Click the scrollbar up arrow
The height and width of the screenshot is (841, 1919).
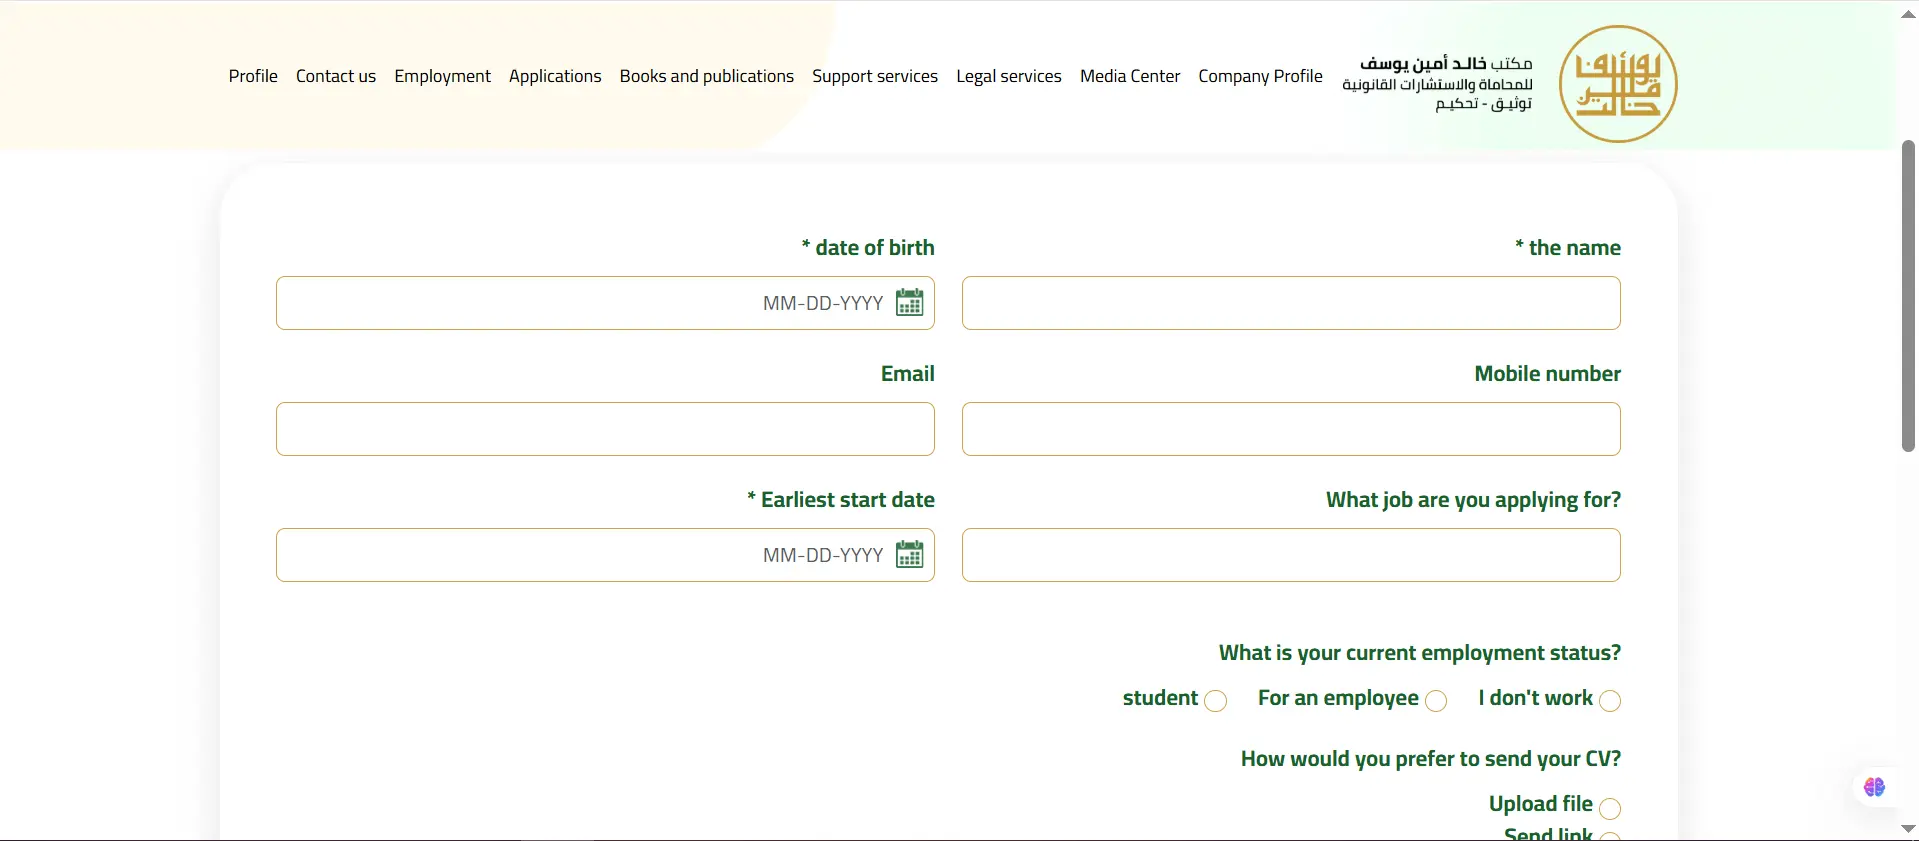point(1908,14)
